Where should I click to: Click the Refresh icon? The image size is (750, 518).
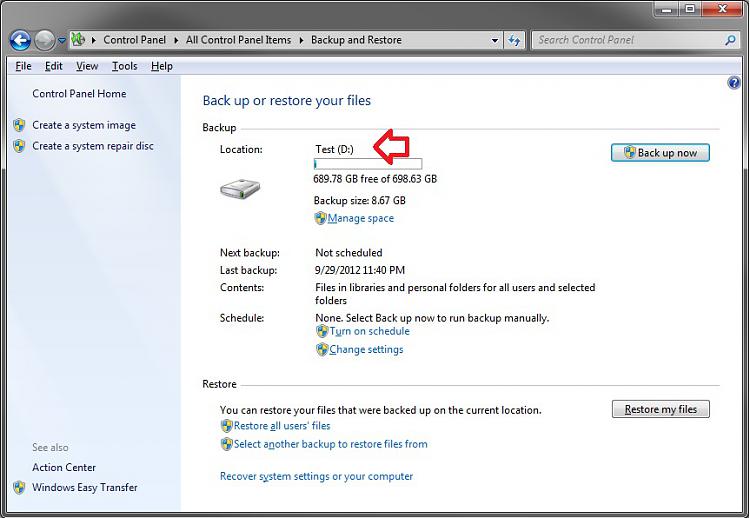pos(514,41)
